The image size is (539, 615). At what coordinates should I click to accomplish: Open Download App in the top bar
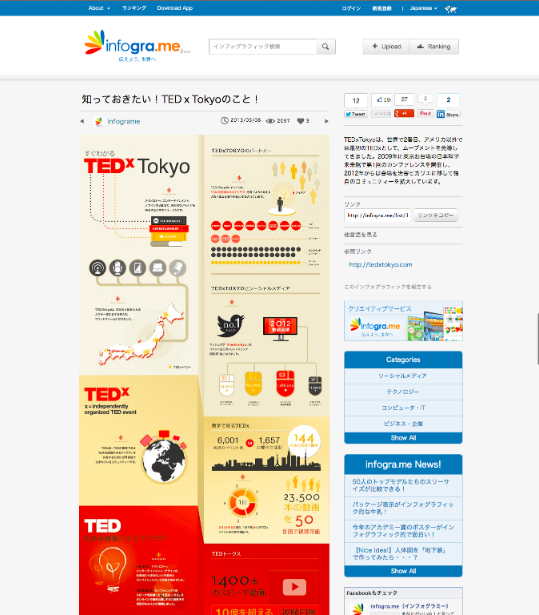coord(175,8)
